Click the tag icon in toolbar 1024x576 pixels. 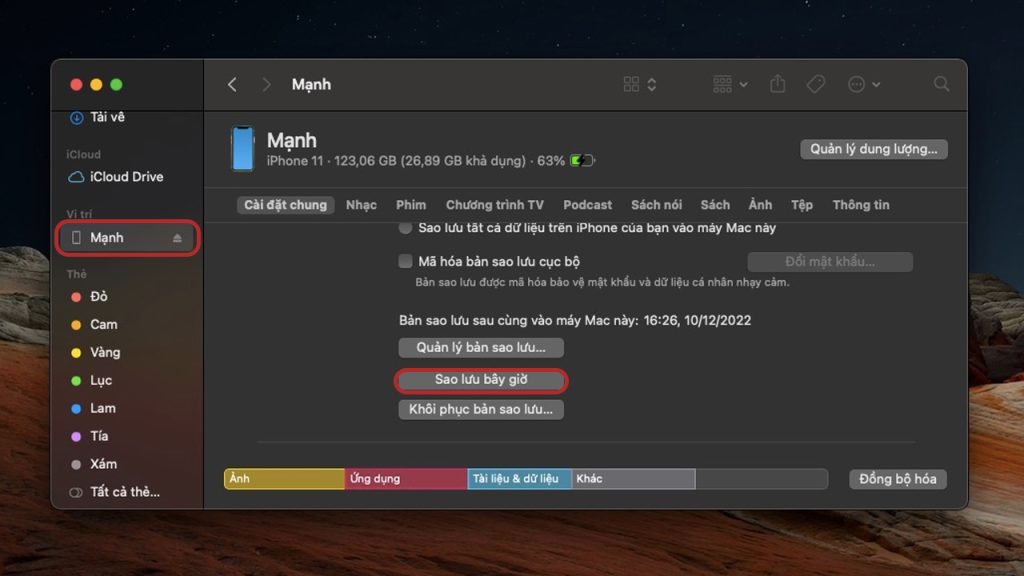816,85
